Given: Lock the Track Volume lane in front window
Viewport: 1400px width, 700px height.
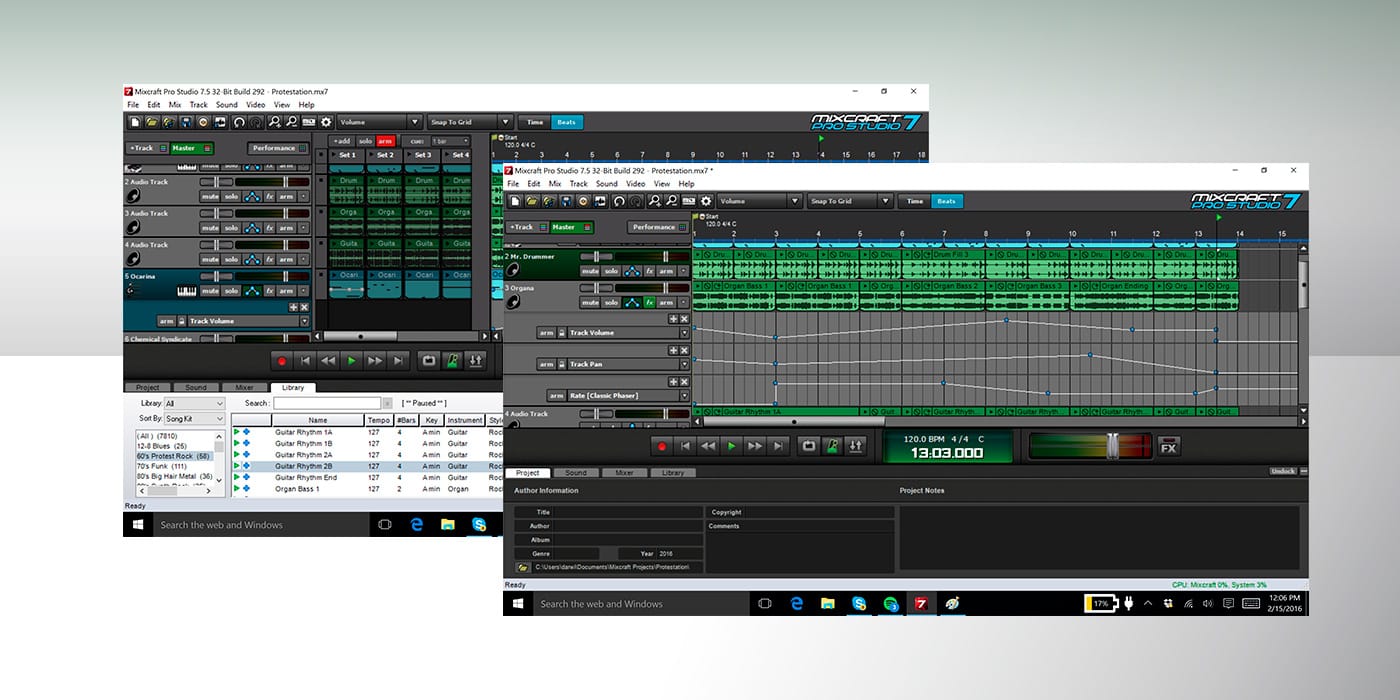Looking at the screenshot, I should (562, 333).
